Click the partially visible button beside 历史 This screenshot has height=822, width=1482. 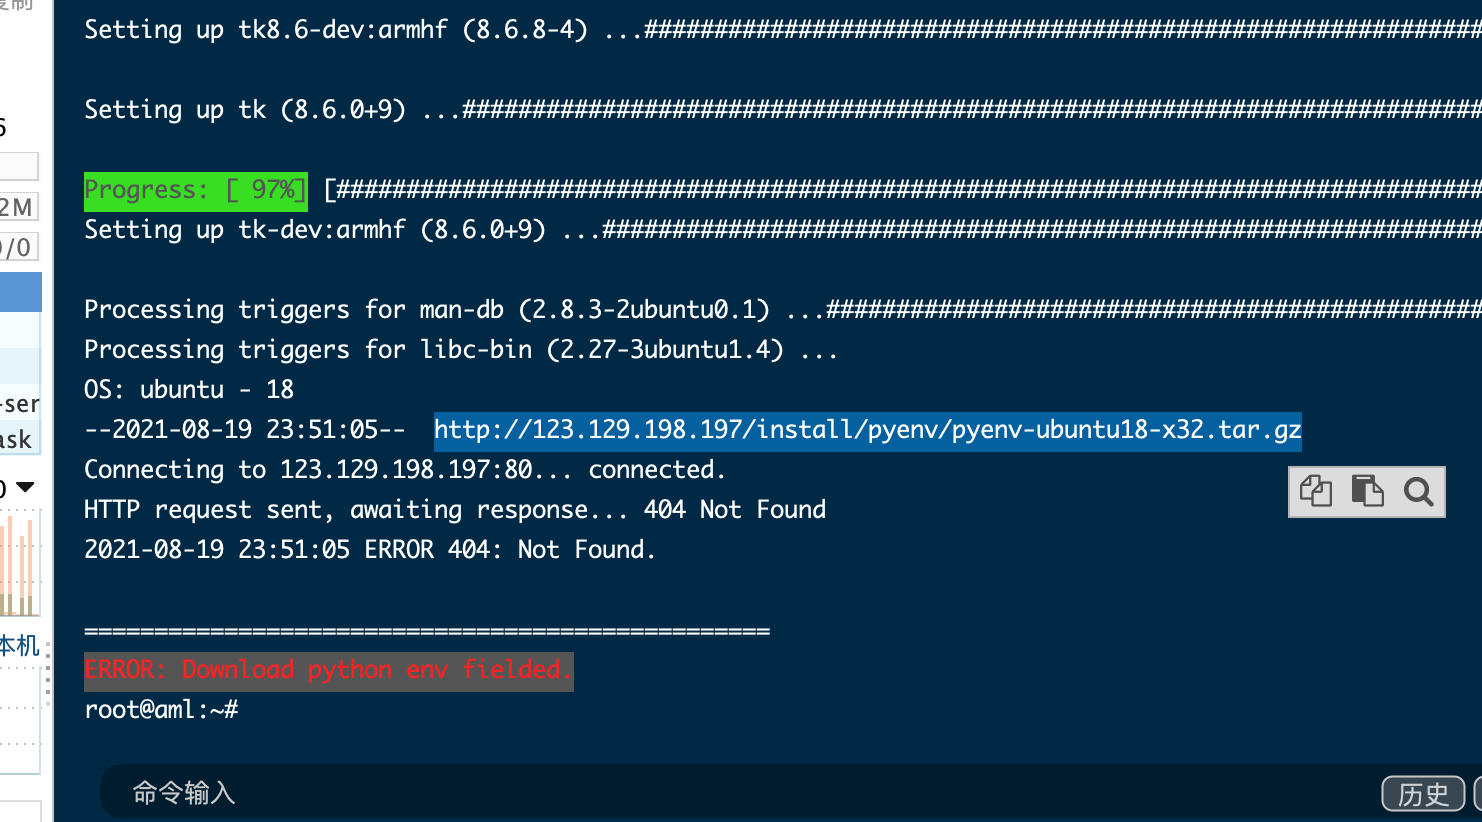click(1478, 794)
